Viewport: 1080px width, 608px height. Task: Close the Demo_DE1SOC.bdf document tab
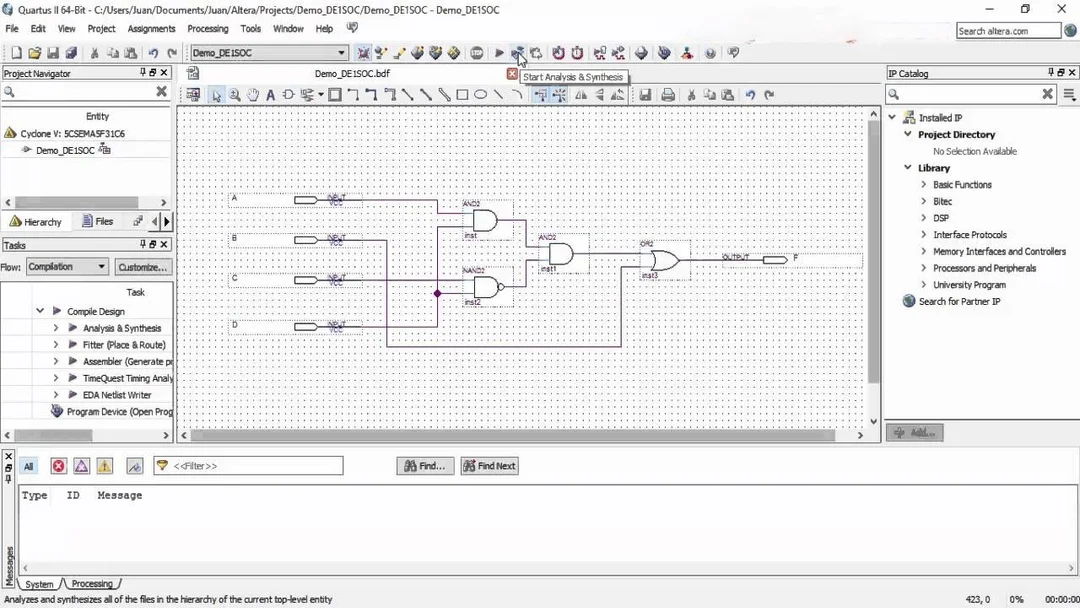512,74
